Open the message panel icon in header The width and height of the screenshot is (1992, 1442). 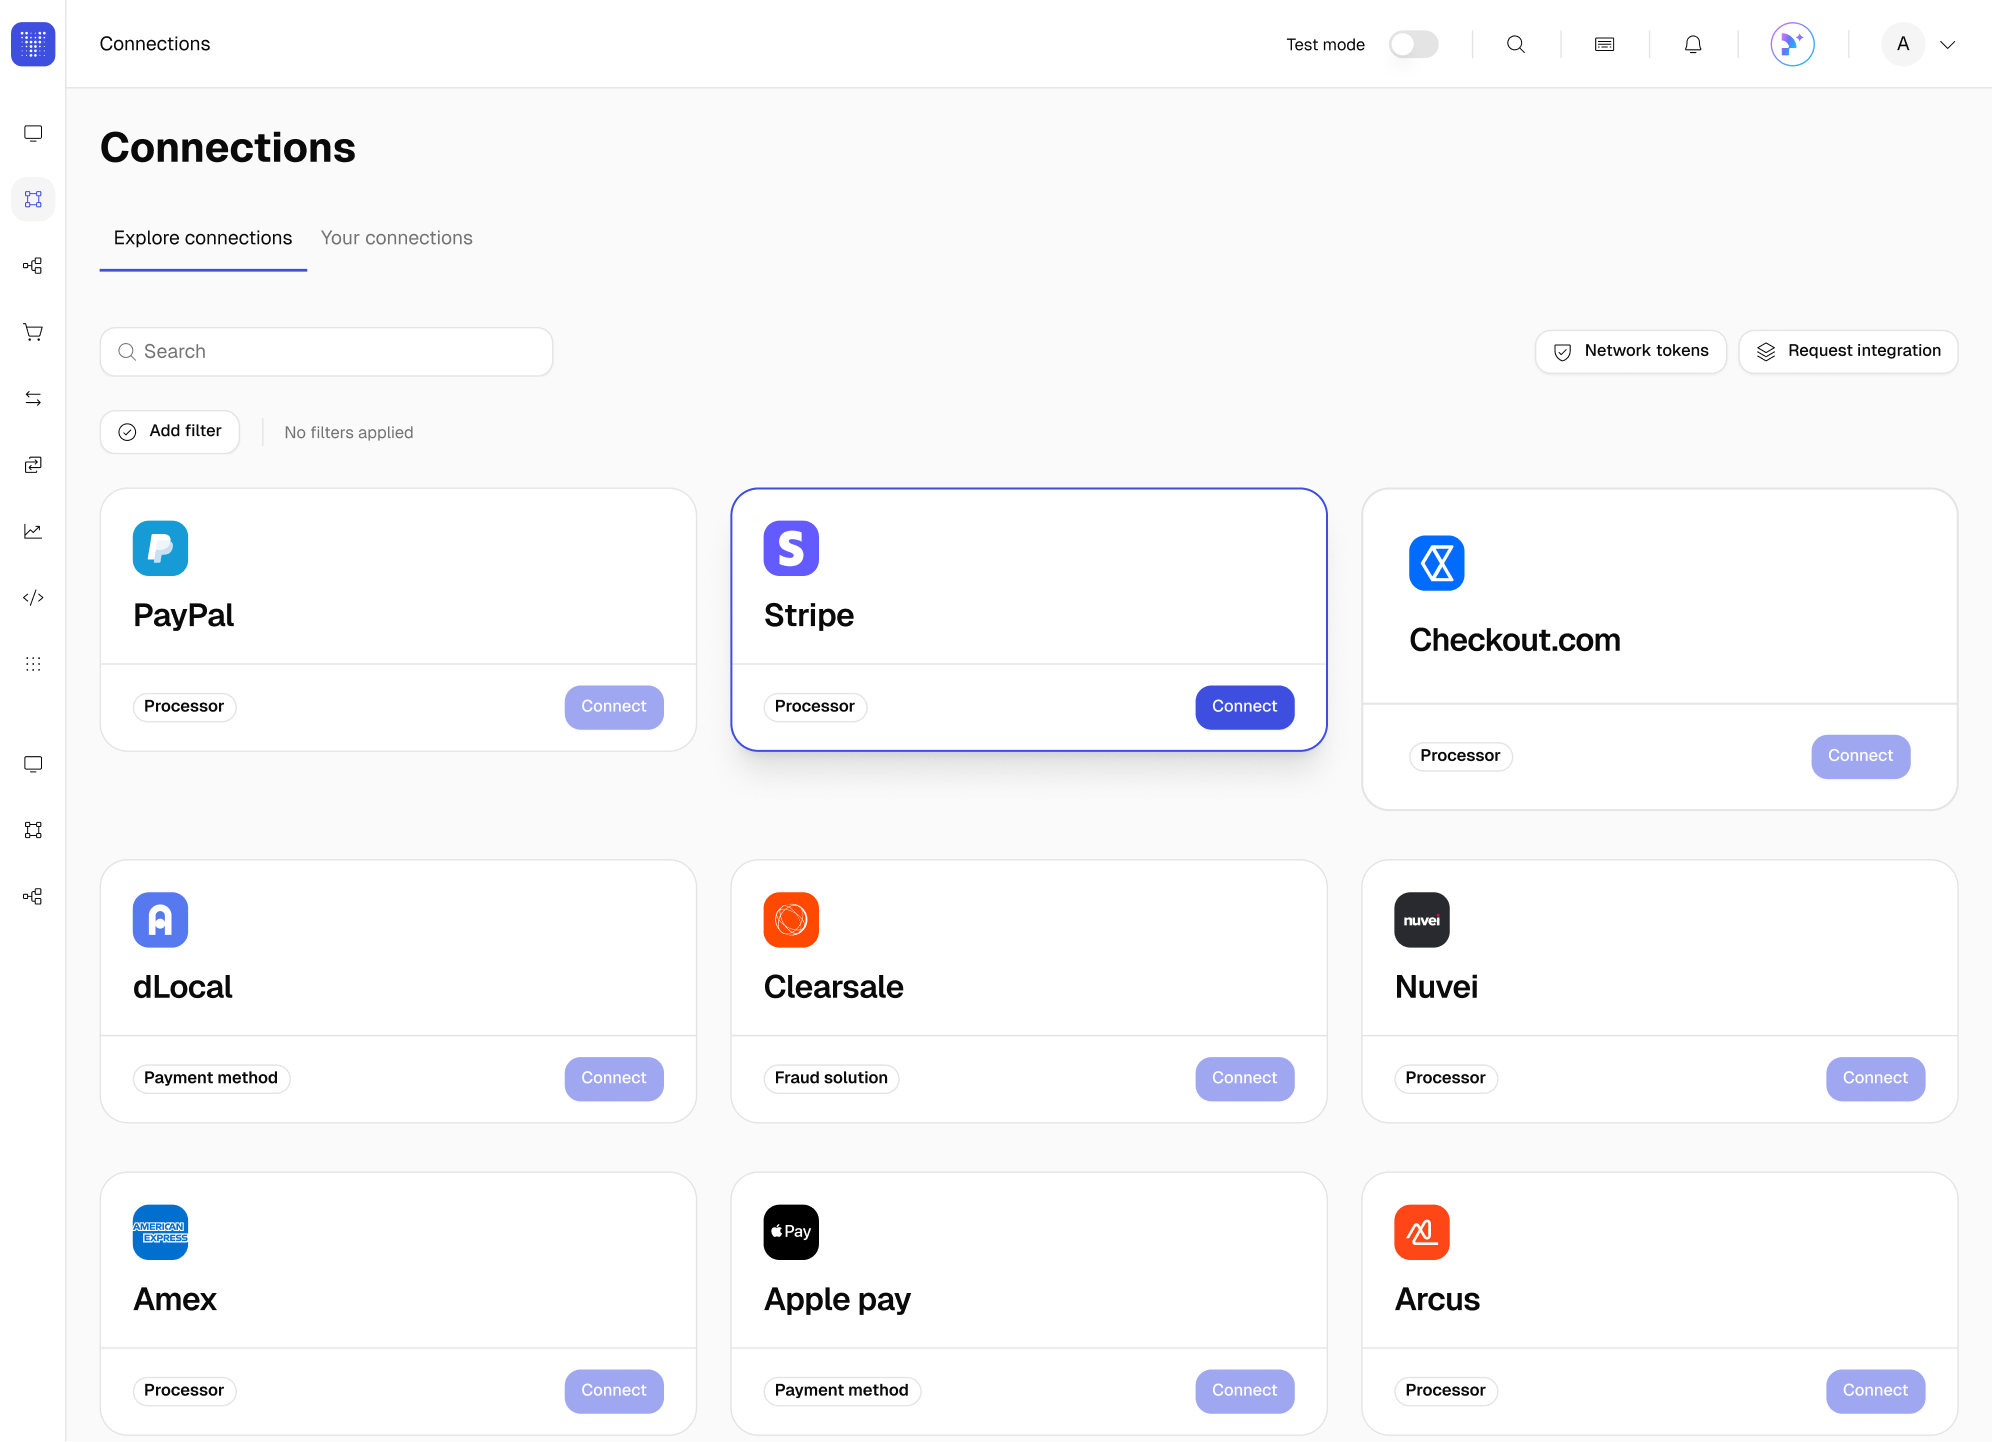(1604, 44)
